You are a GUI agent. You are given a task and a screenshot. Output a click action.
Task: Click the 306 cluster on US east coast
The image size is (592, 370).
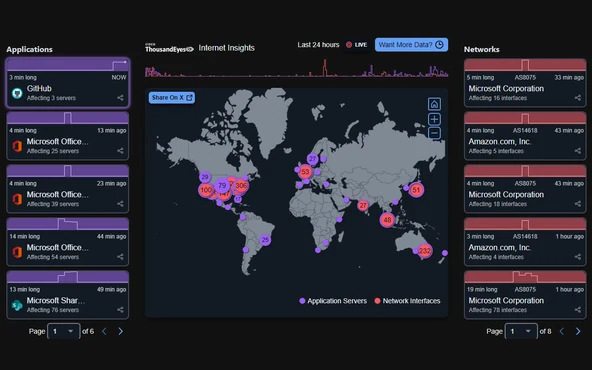(241, 185)
